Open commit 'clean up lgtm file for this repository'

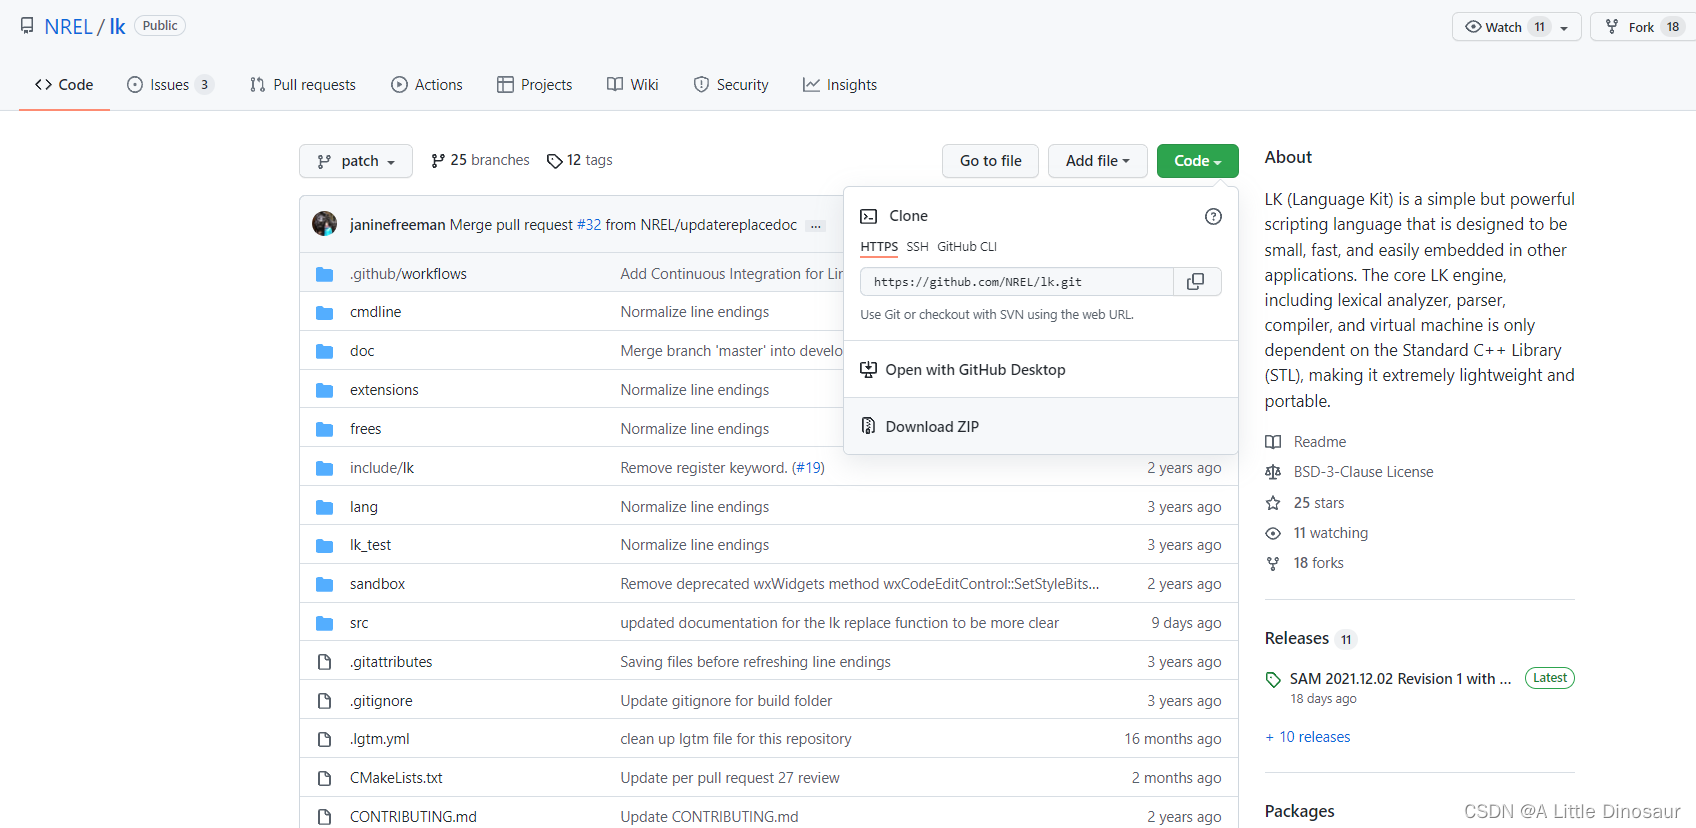pyautogui.click(x=736, y=739)
